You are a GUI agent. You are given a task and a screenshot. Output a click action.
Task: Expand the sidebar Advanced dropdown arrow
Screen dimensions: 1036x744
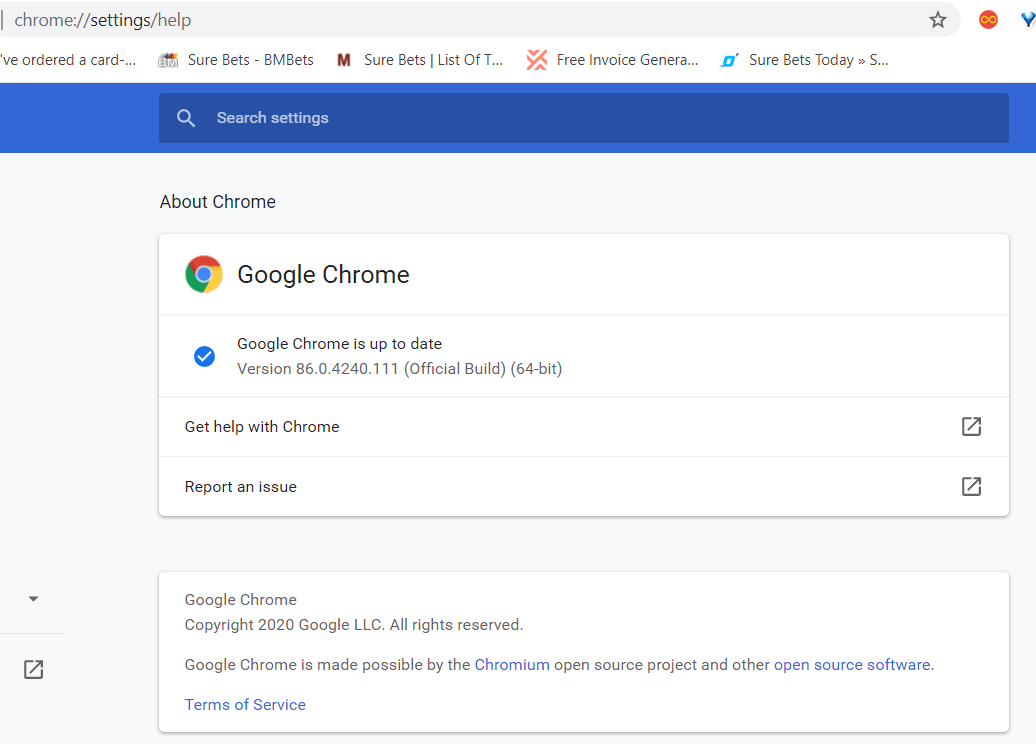(33, 599)
